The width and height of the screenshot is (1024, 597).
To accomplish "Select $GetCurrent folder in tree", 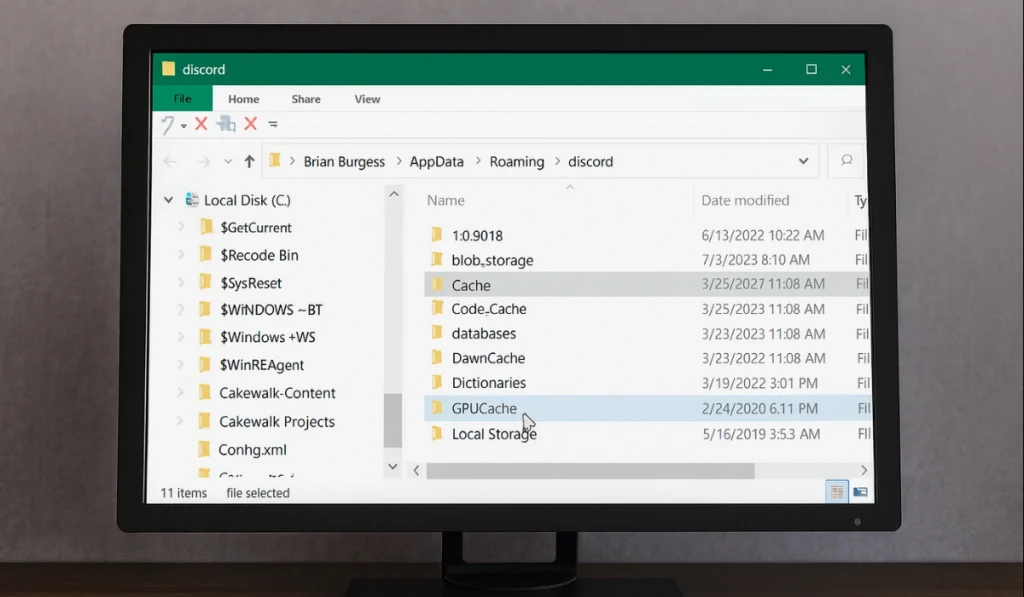I will coord(256,228).
